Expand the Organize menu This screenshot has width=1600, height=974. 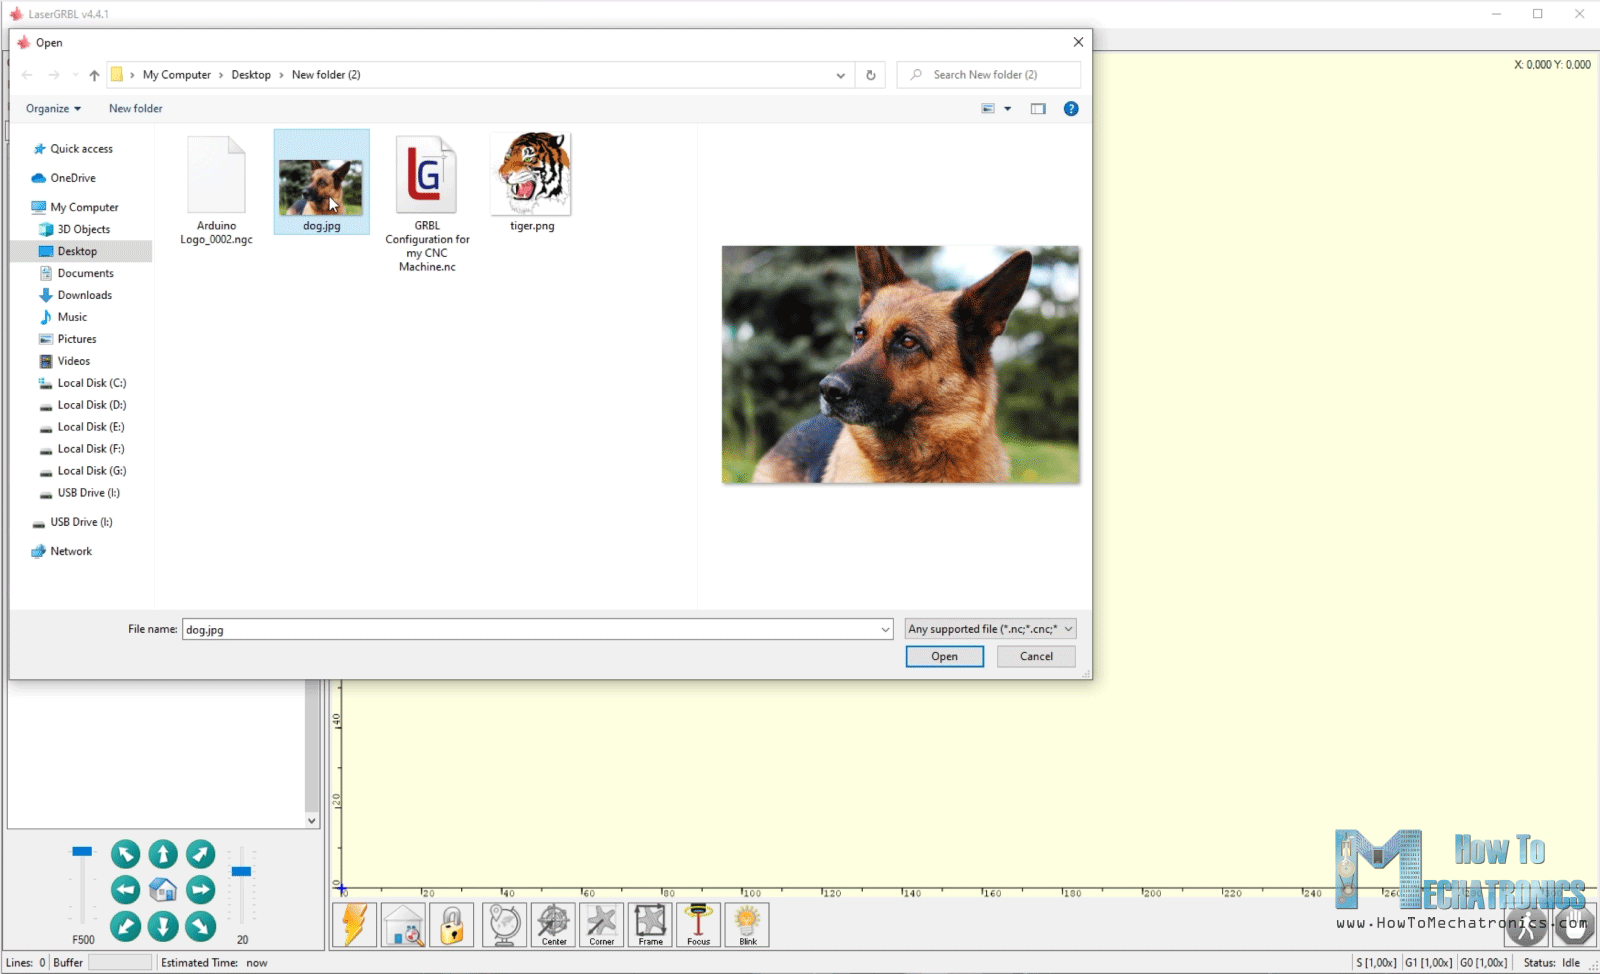[x=53, y=109]
